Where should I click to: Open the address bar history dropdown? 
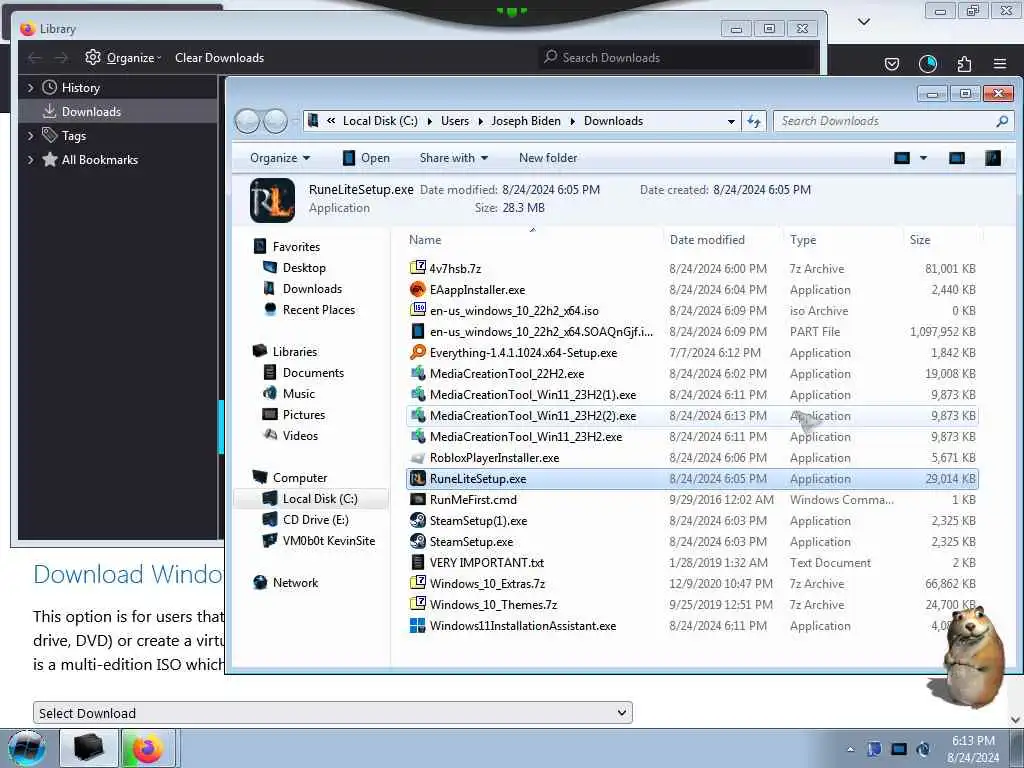(731, 121)
